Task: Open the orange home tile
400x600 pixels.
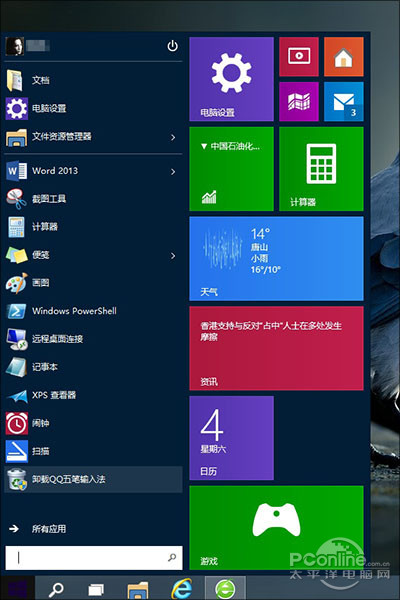Action: click(344, 57)
